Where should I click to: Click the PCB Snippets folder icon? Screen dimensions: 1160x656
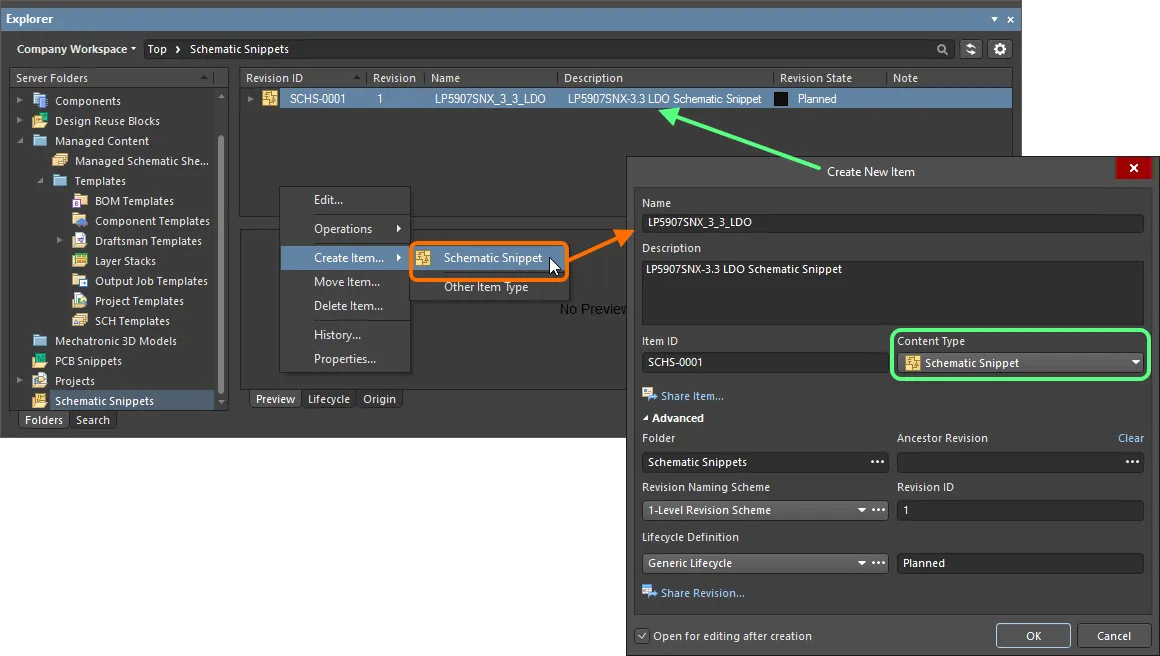click(x=40, y=361)
